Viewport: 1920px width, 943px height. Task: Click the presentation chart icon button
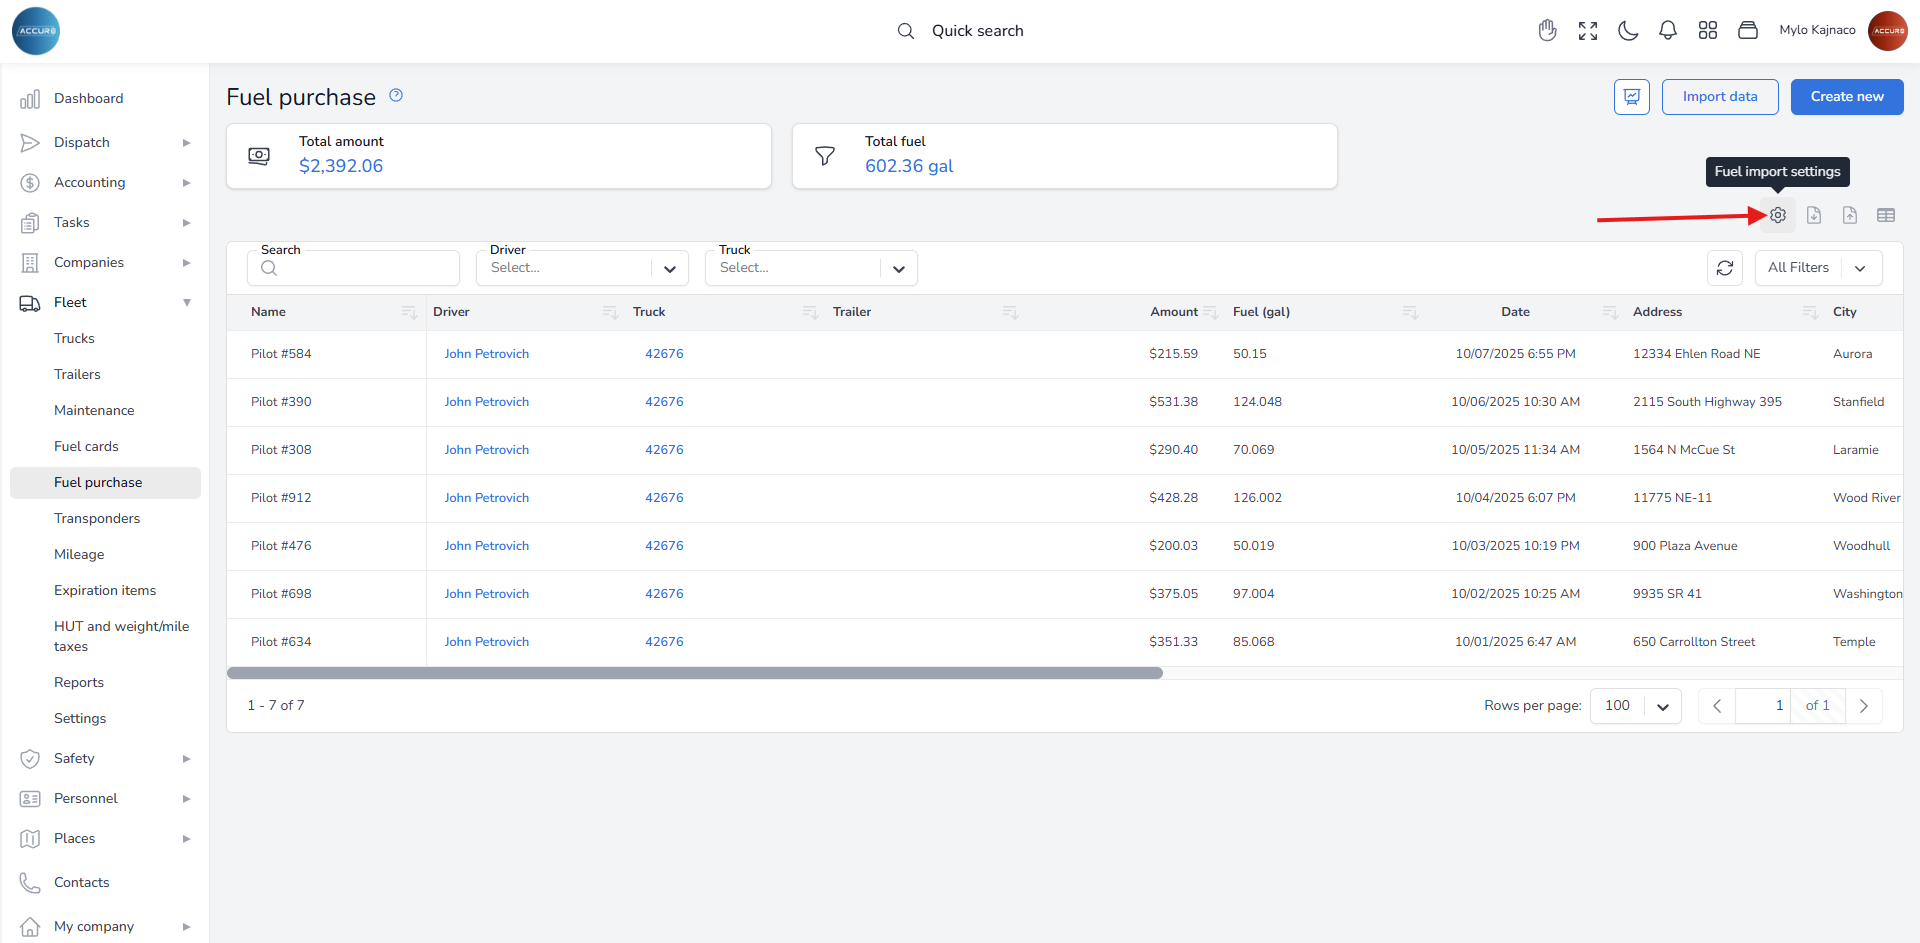1631,97
